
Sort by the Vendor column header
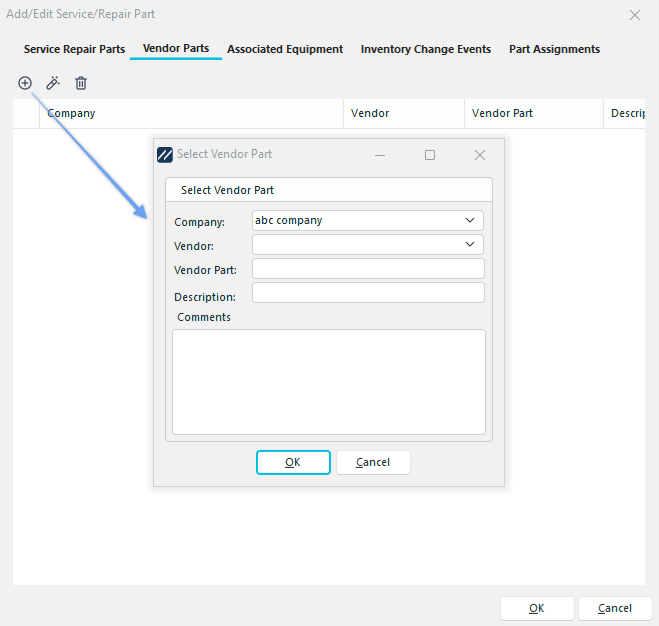pyautogui.click(x=404, y=114)
